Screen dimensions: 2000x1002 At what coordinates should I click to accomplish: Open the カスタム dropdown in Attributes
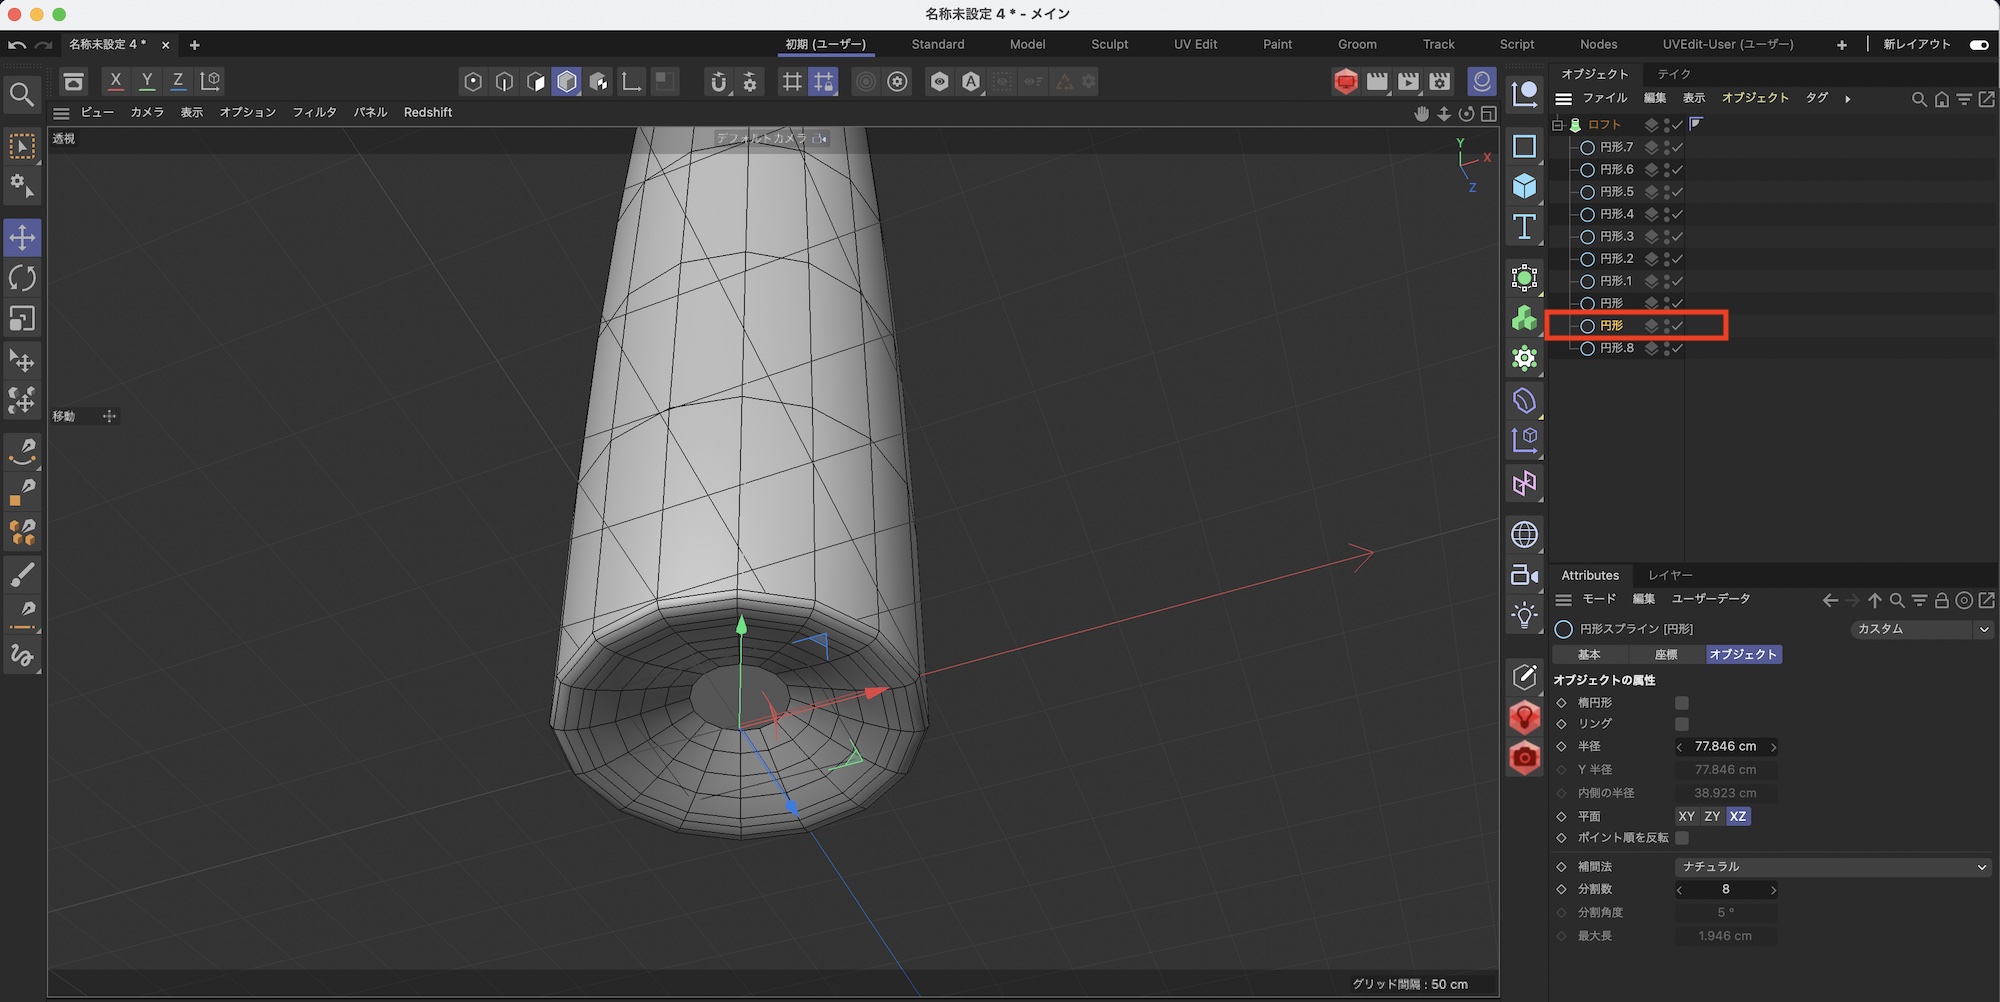tap(1922, 629)
